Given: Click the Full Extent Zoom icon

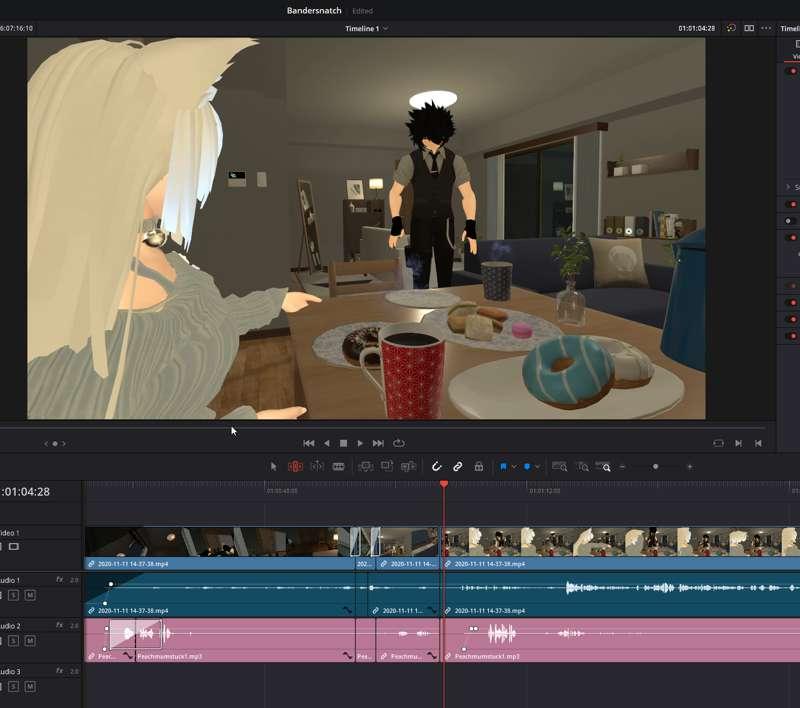Looking at the screenshot, I should [560, 466].
